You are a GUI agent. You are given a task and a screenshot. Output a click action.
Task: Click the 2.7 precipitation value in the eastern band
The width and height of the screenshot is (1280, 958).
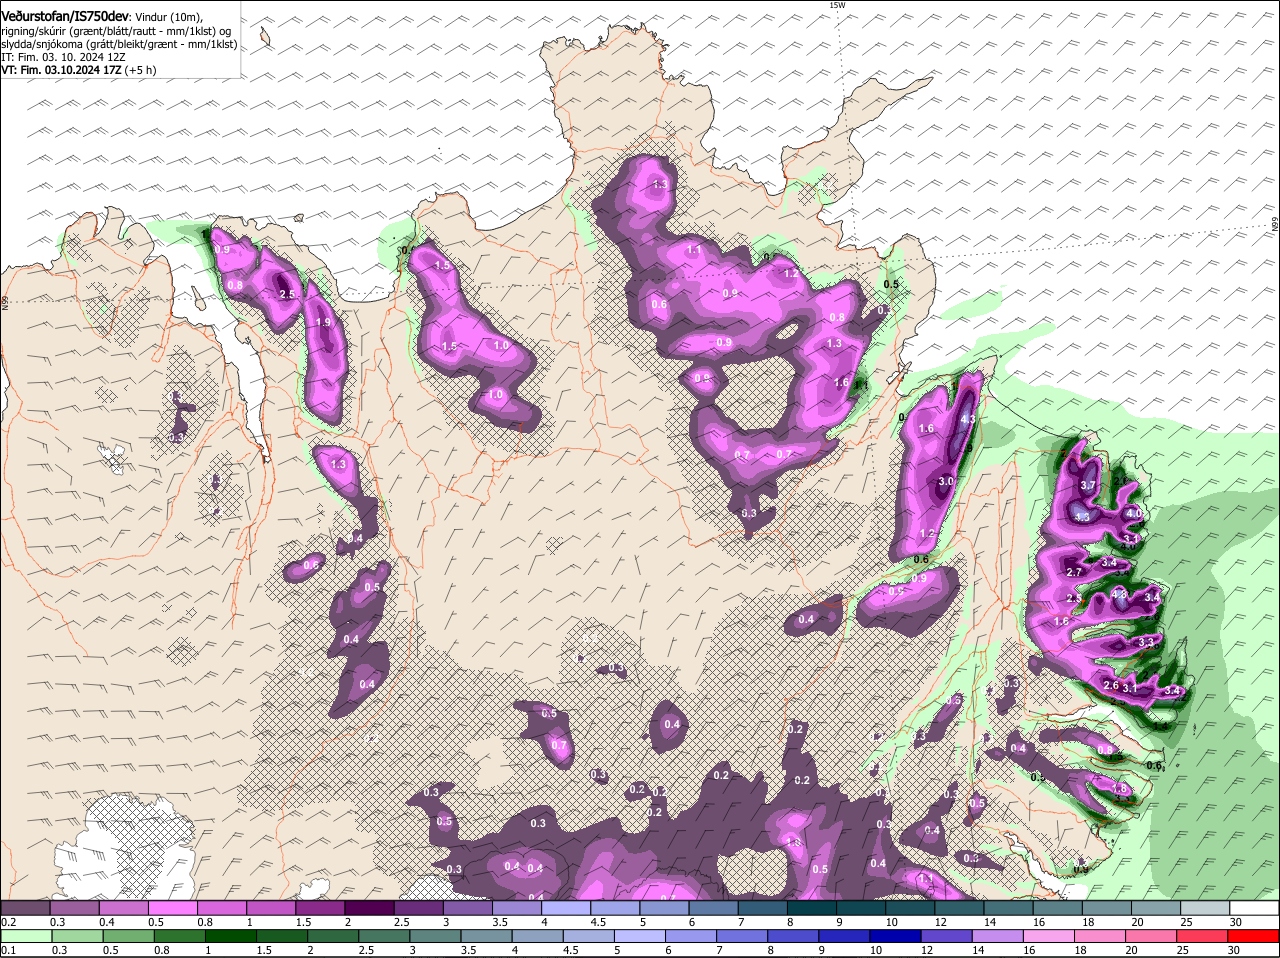(x=1075, y=572)
